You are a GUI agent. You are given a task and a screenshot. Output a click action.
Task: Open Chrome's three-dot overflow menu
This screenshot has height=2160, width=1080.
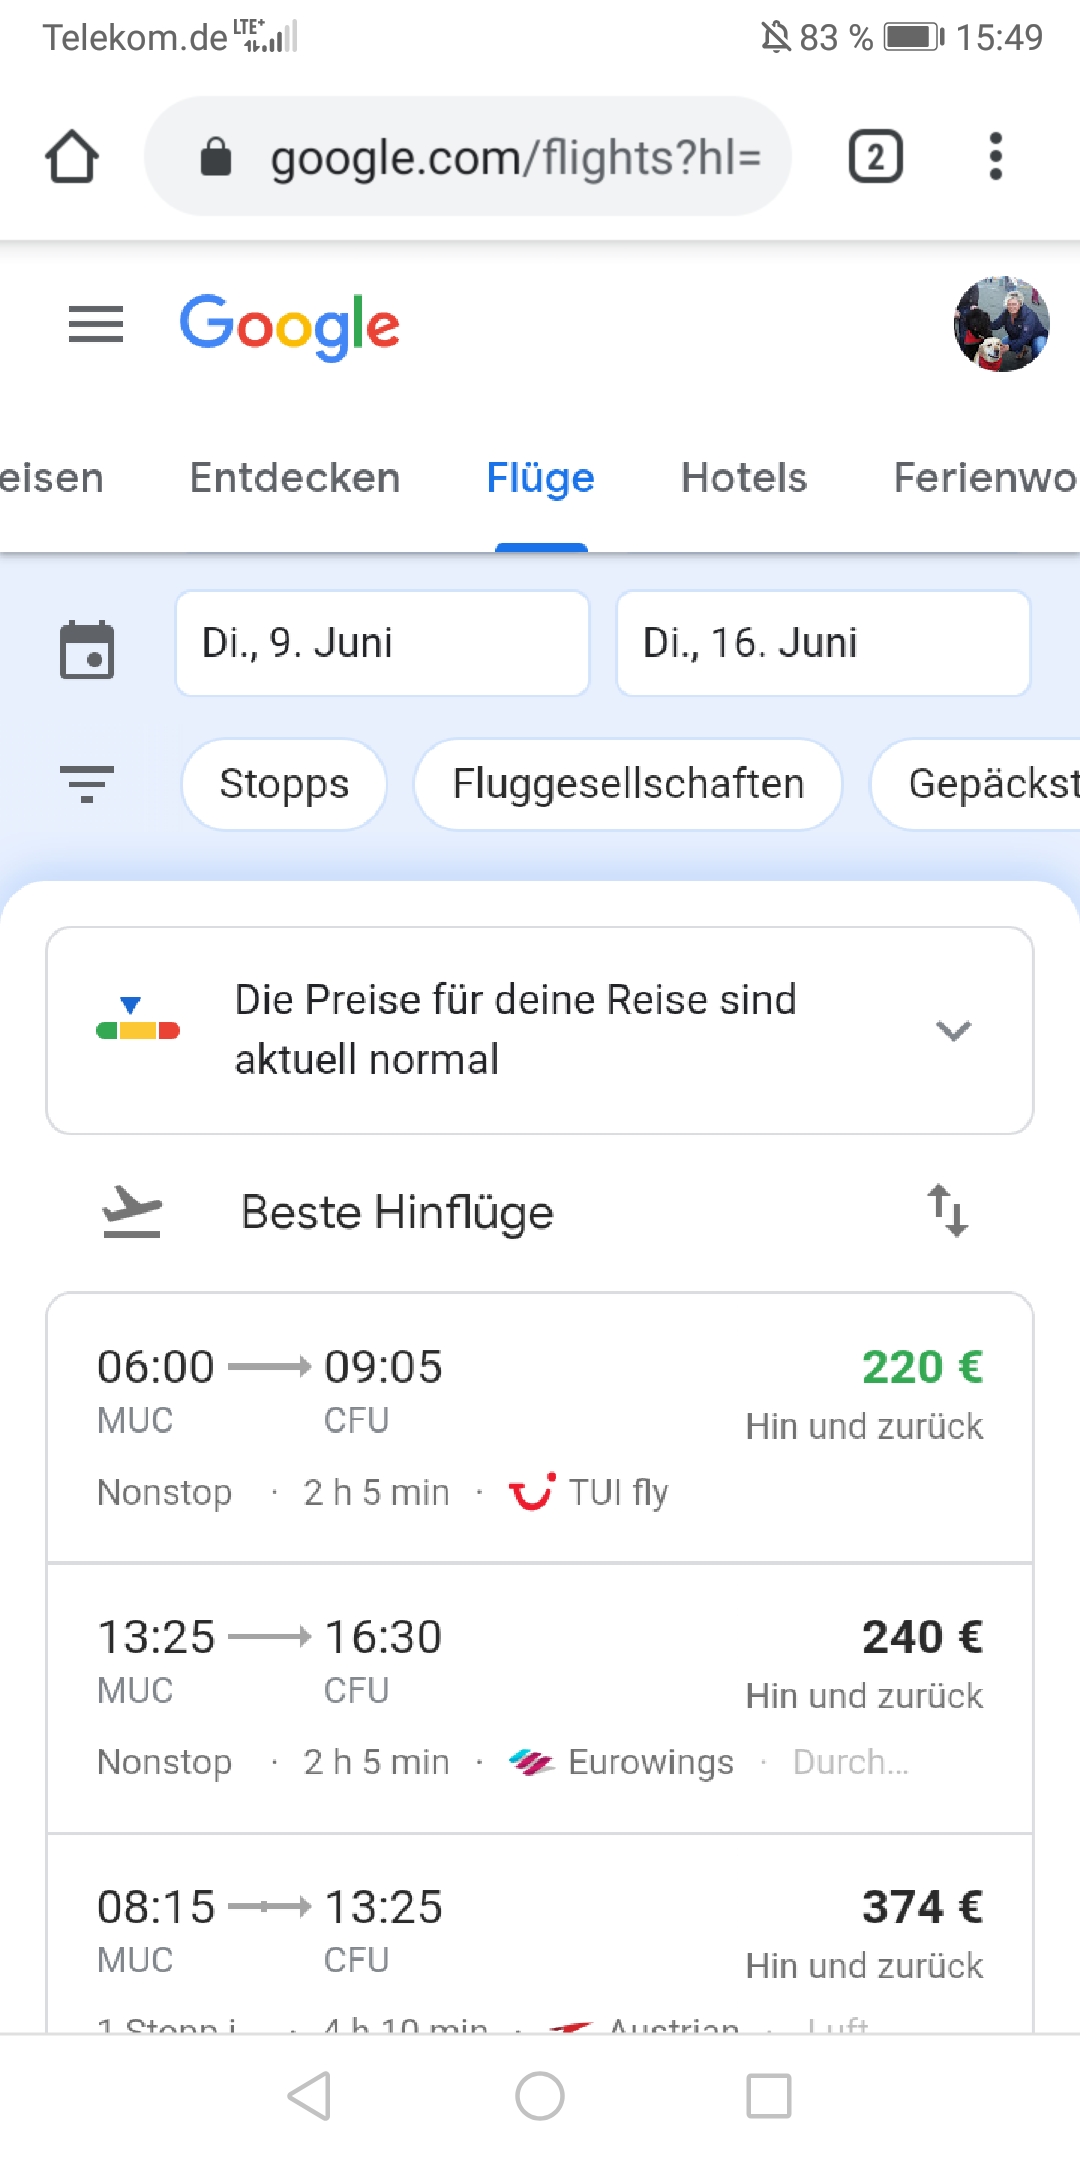point(995,157)
